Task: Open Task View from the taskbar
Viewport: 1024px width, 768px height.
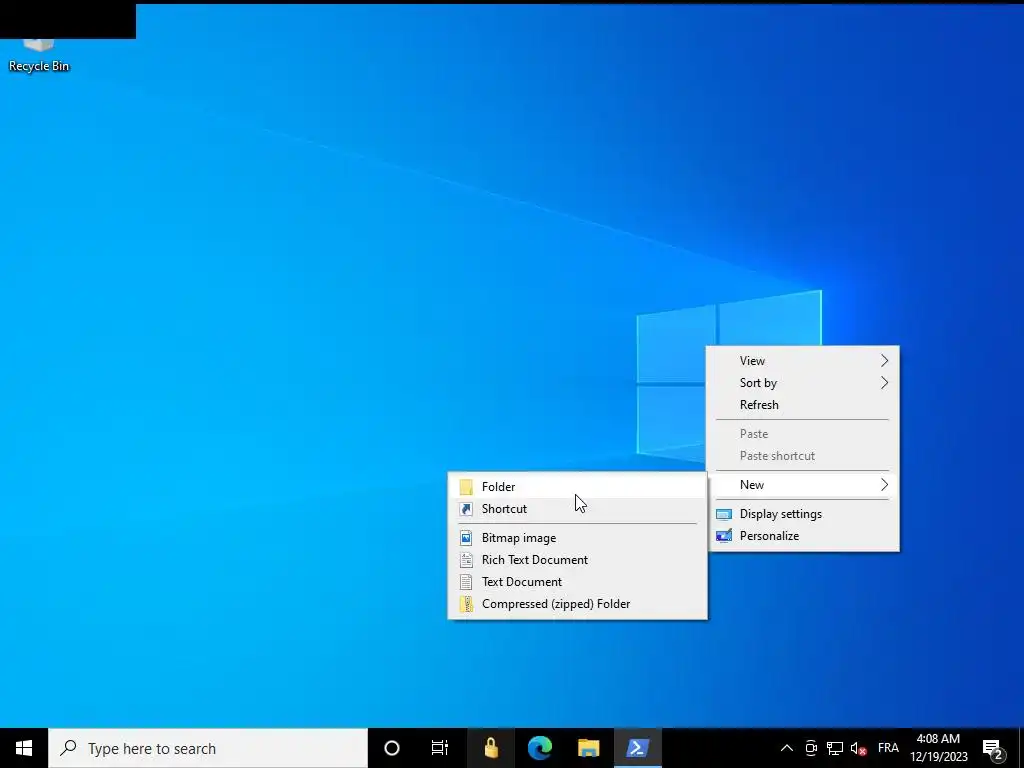Action: [440, 748]
